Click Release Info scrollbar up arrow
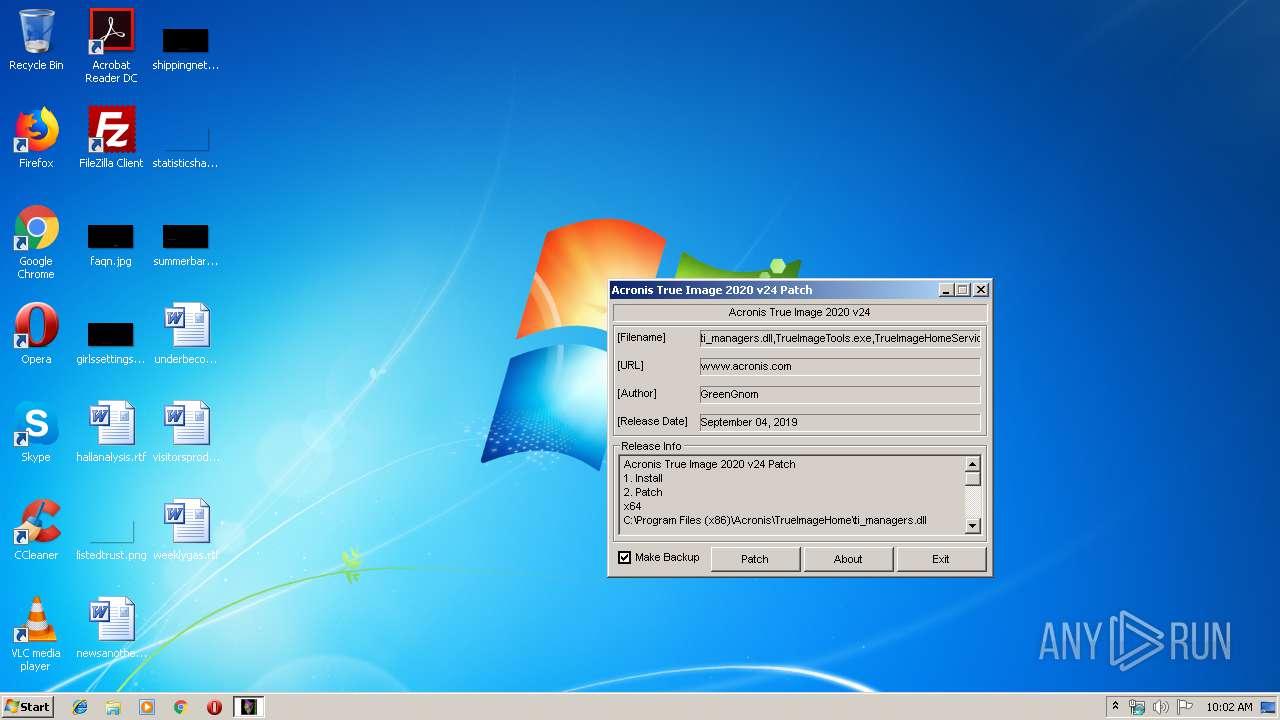Screen dimensions: 1280x720 pyautogui.click(x=973, y=464)
